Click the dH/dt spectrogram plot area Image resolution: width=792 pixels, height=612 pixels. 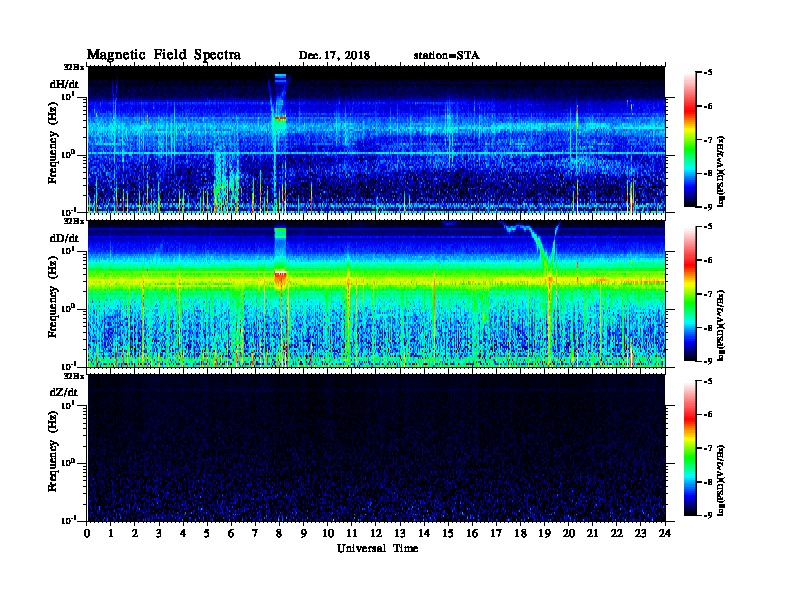pos(376,139)
